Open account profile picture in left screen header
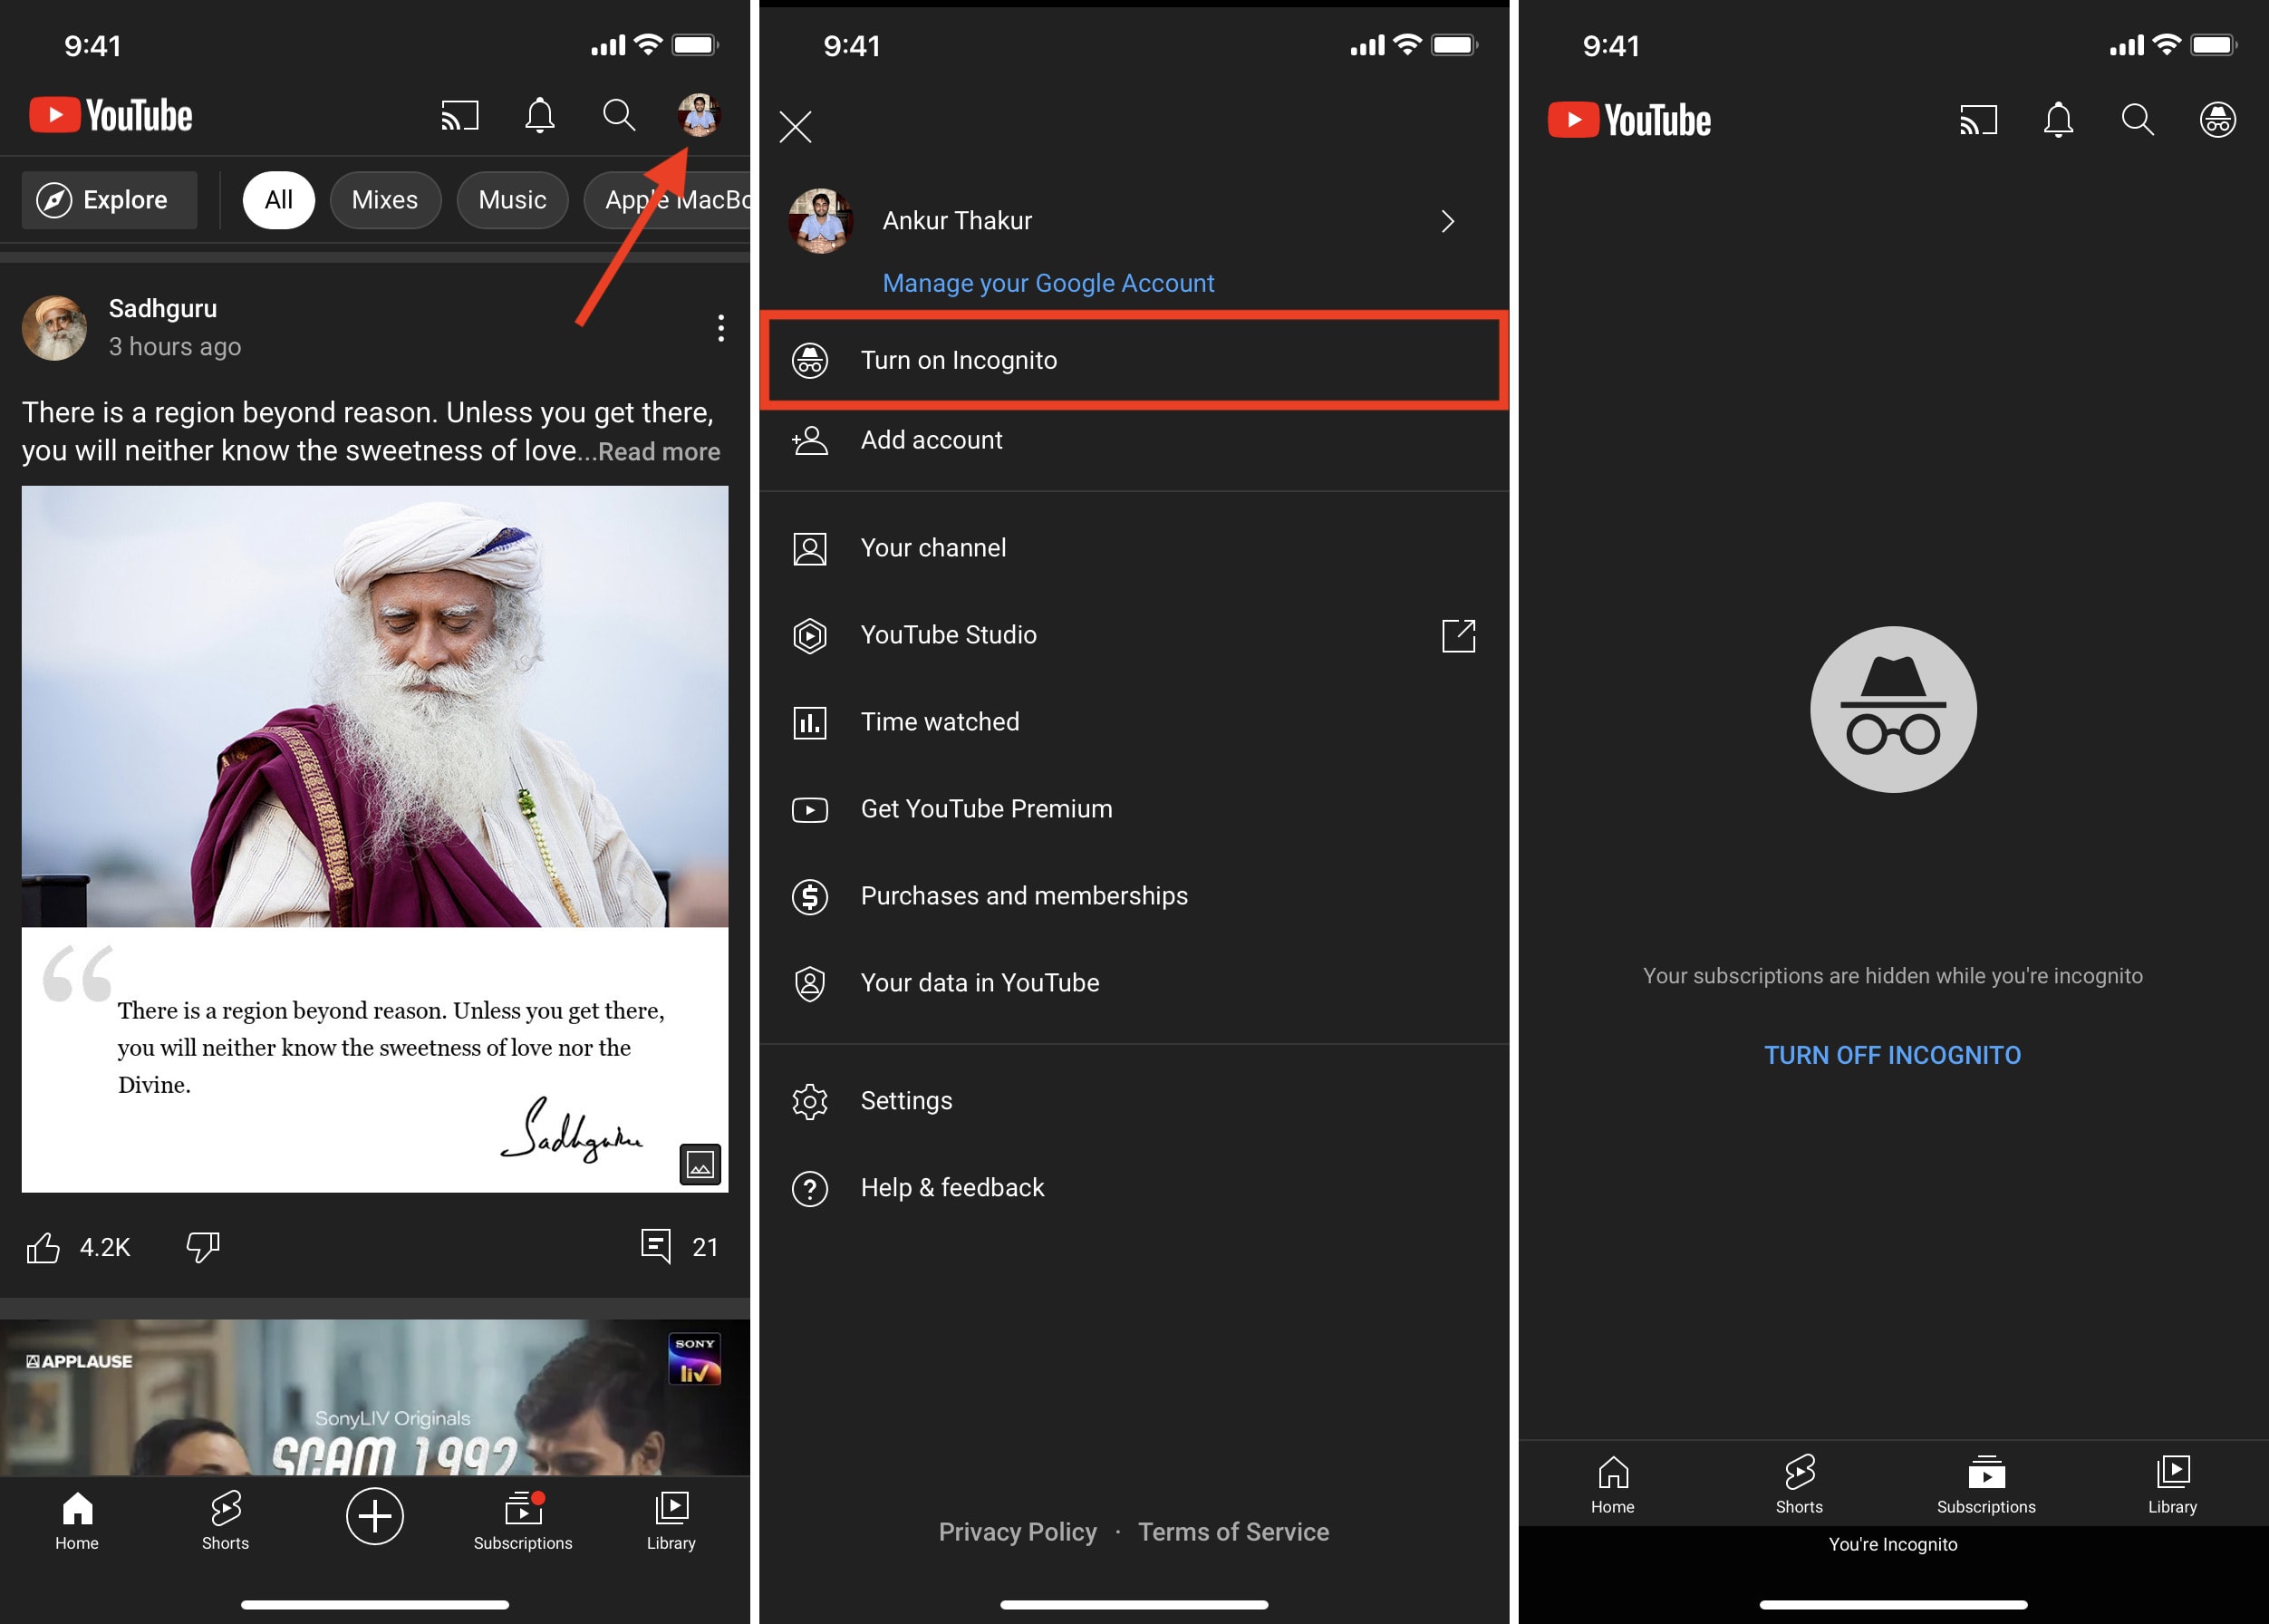The image size is (2269, 1624). tap(699, 115)
